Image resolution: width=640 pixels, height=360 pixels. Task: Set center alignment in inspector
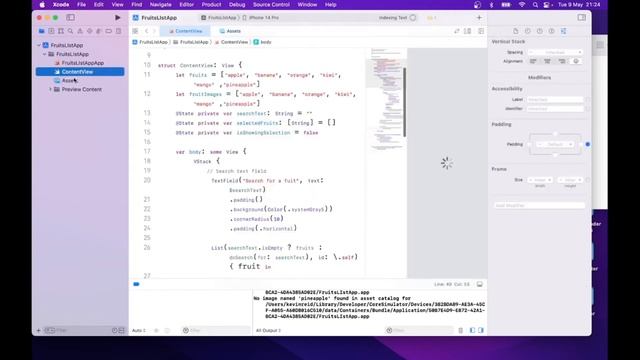[x=547, y=61]
